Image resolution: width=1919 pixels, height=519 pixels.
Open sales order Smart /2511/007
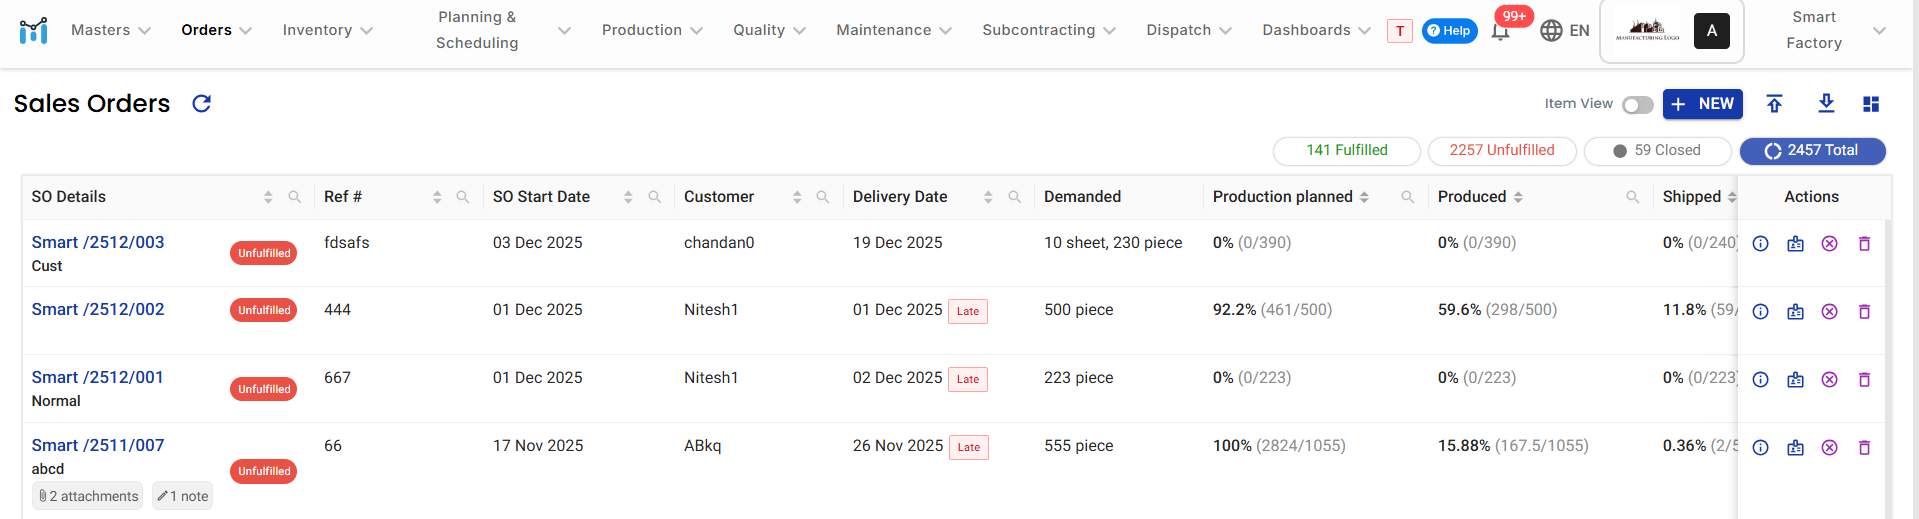click(x=98, y=445)
